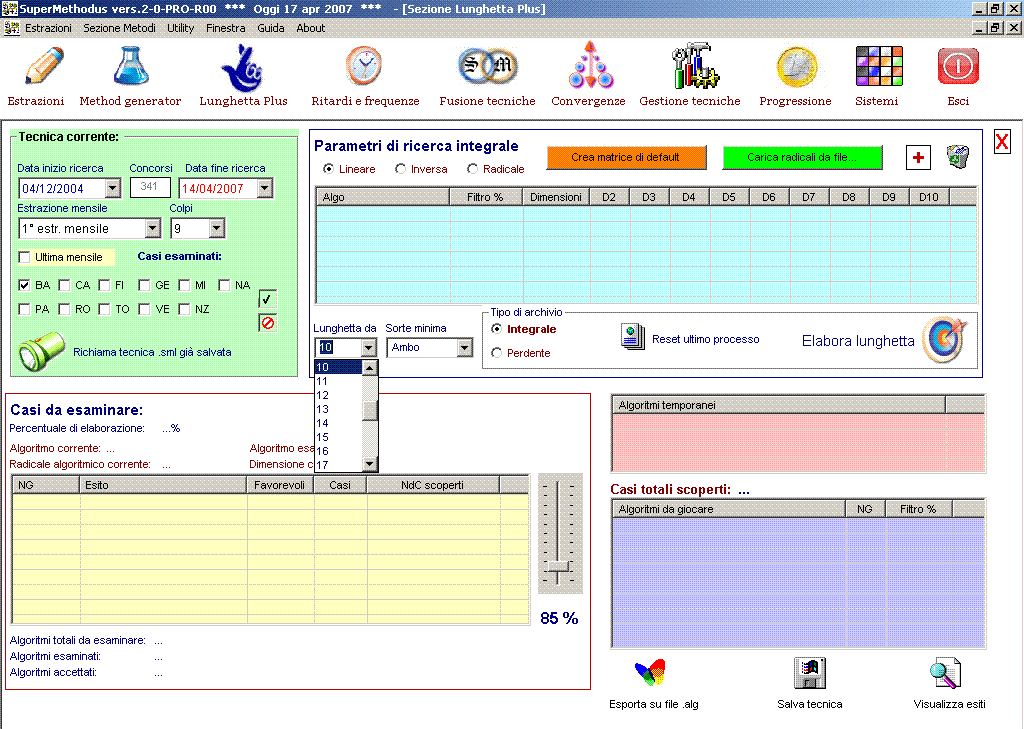Choose 15 in Lunghetta da list
This screenshot has width=1024, height=729.
pyautogui.click(x=338, y=437)
